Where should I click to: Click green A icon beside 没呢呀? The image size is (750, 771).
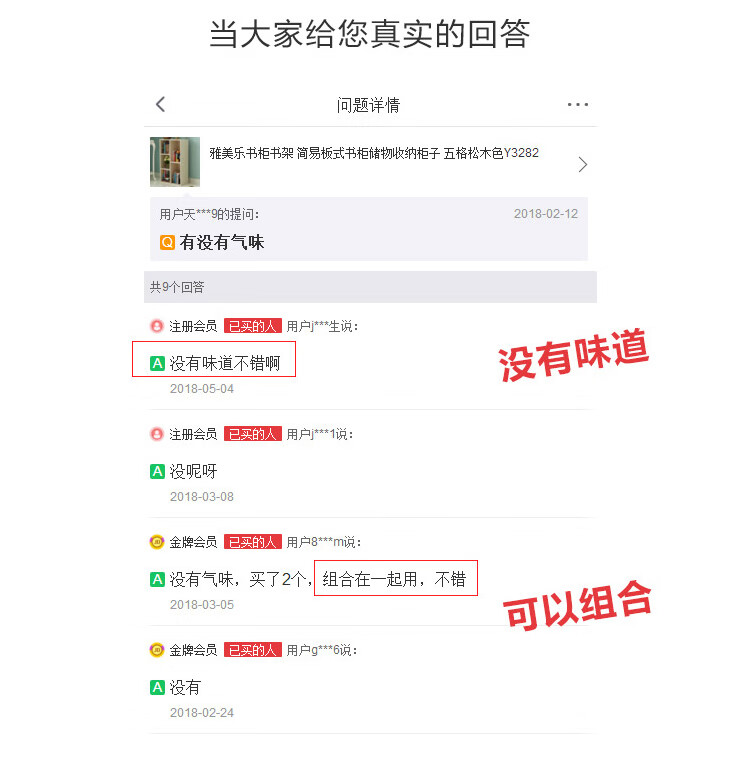click(x=157, y=472)
